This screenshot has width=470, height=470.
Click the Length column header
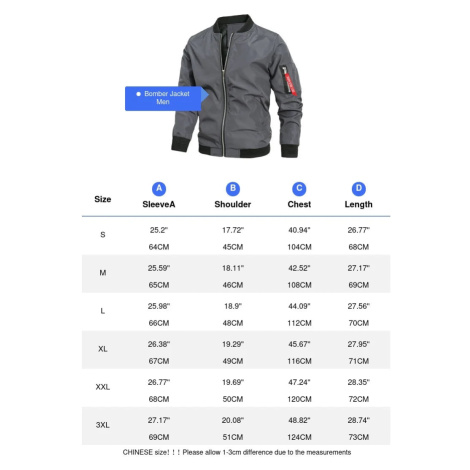(x=359, y=204)
